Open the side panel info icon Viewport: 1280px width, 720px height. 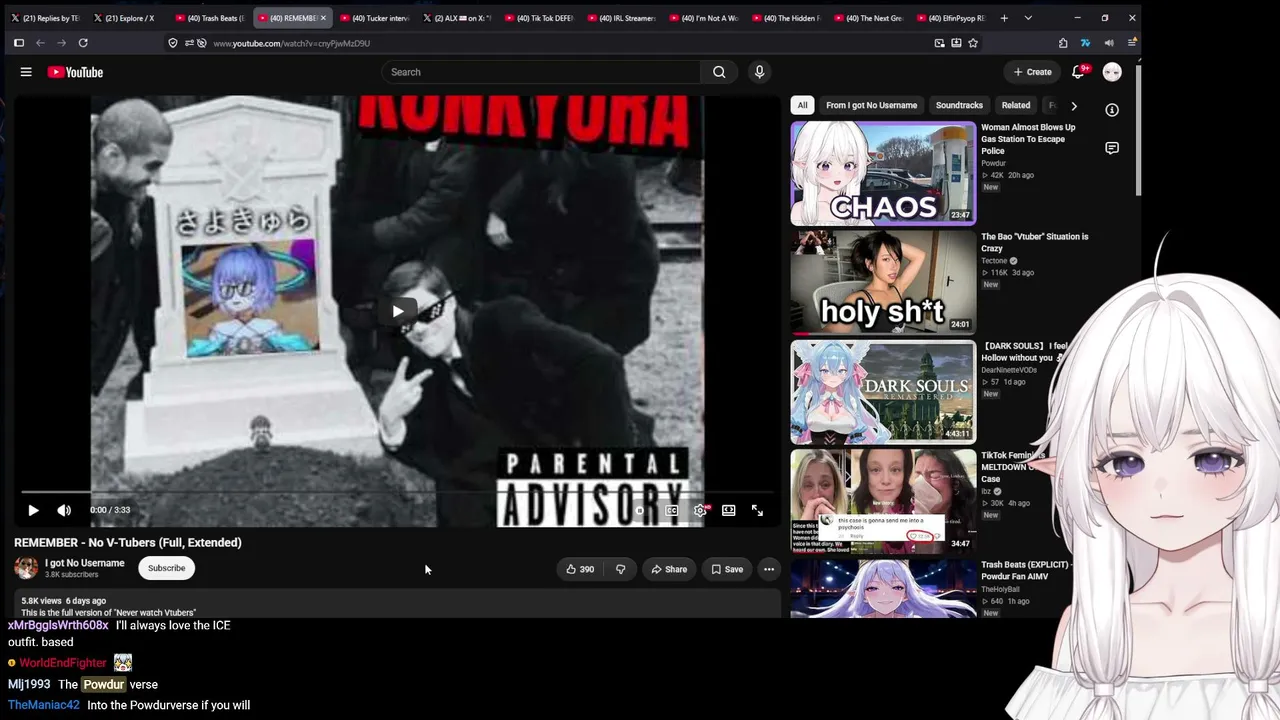1112,110
